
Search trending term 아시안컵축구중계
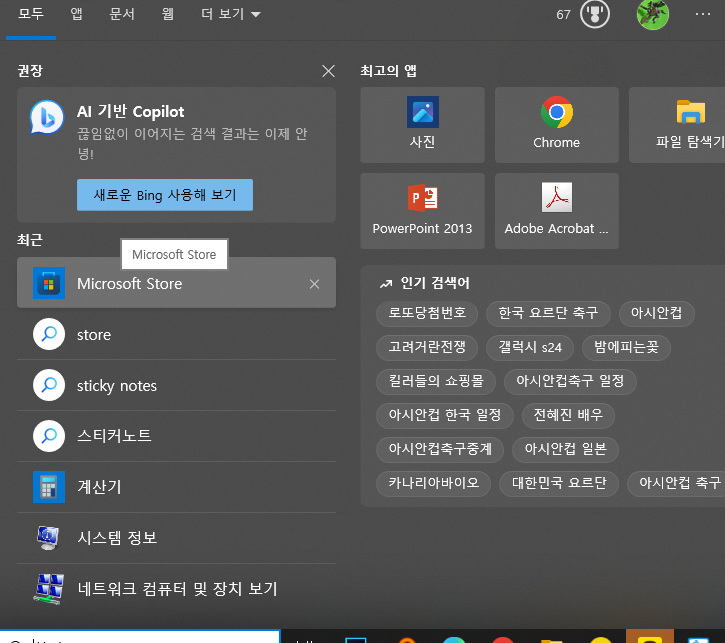point(440,449)
